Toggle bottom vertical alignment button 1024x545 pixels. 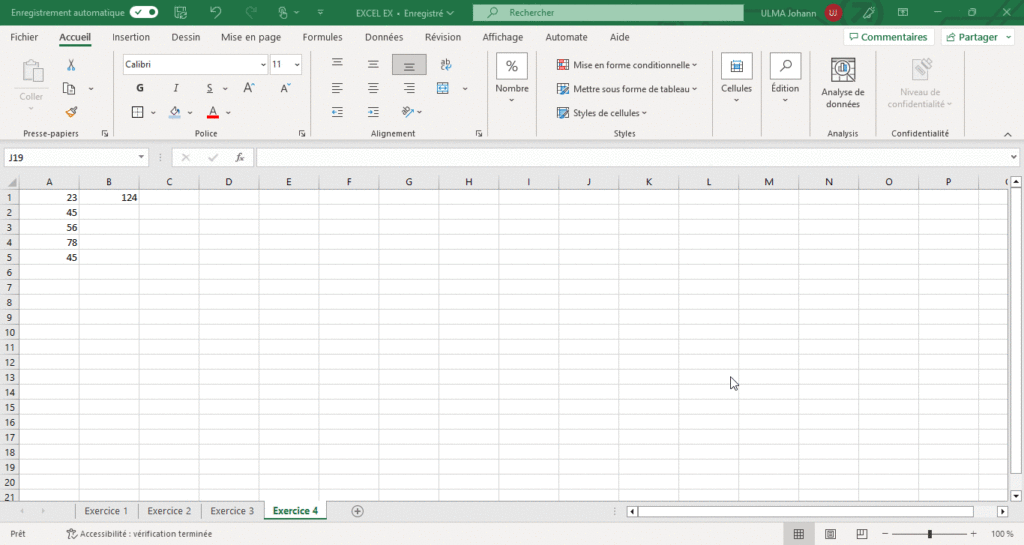click(409, 65)
